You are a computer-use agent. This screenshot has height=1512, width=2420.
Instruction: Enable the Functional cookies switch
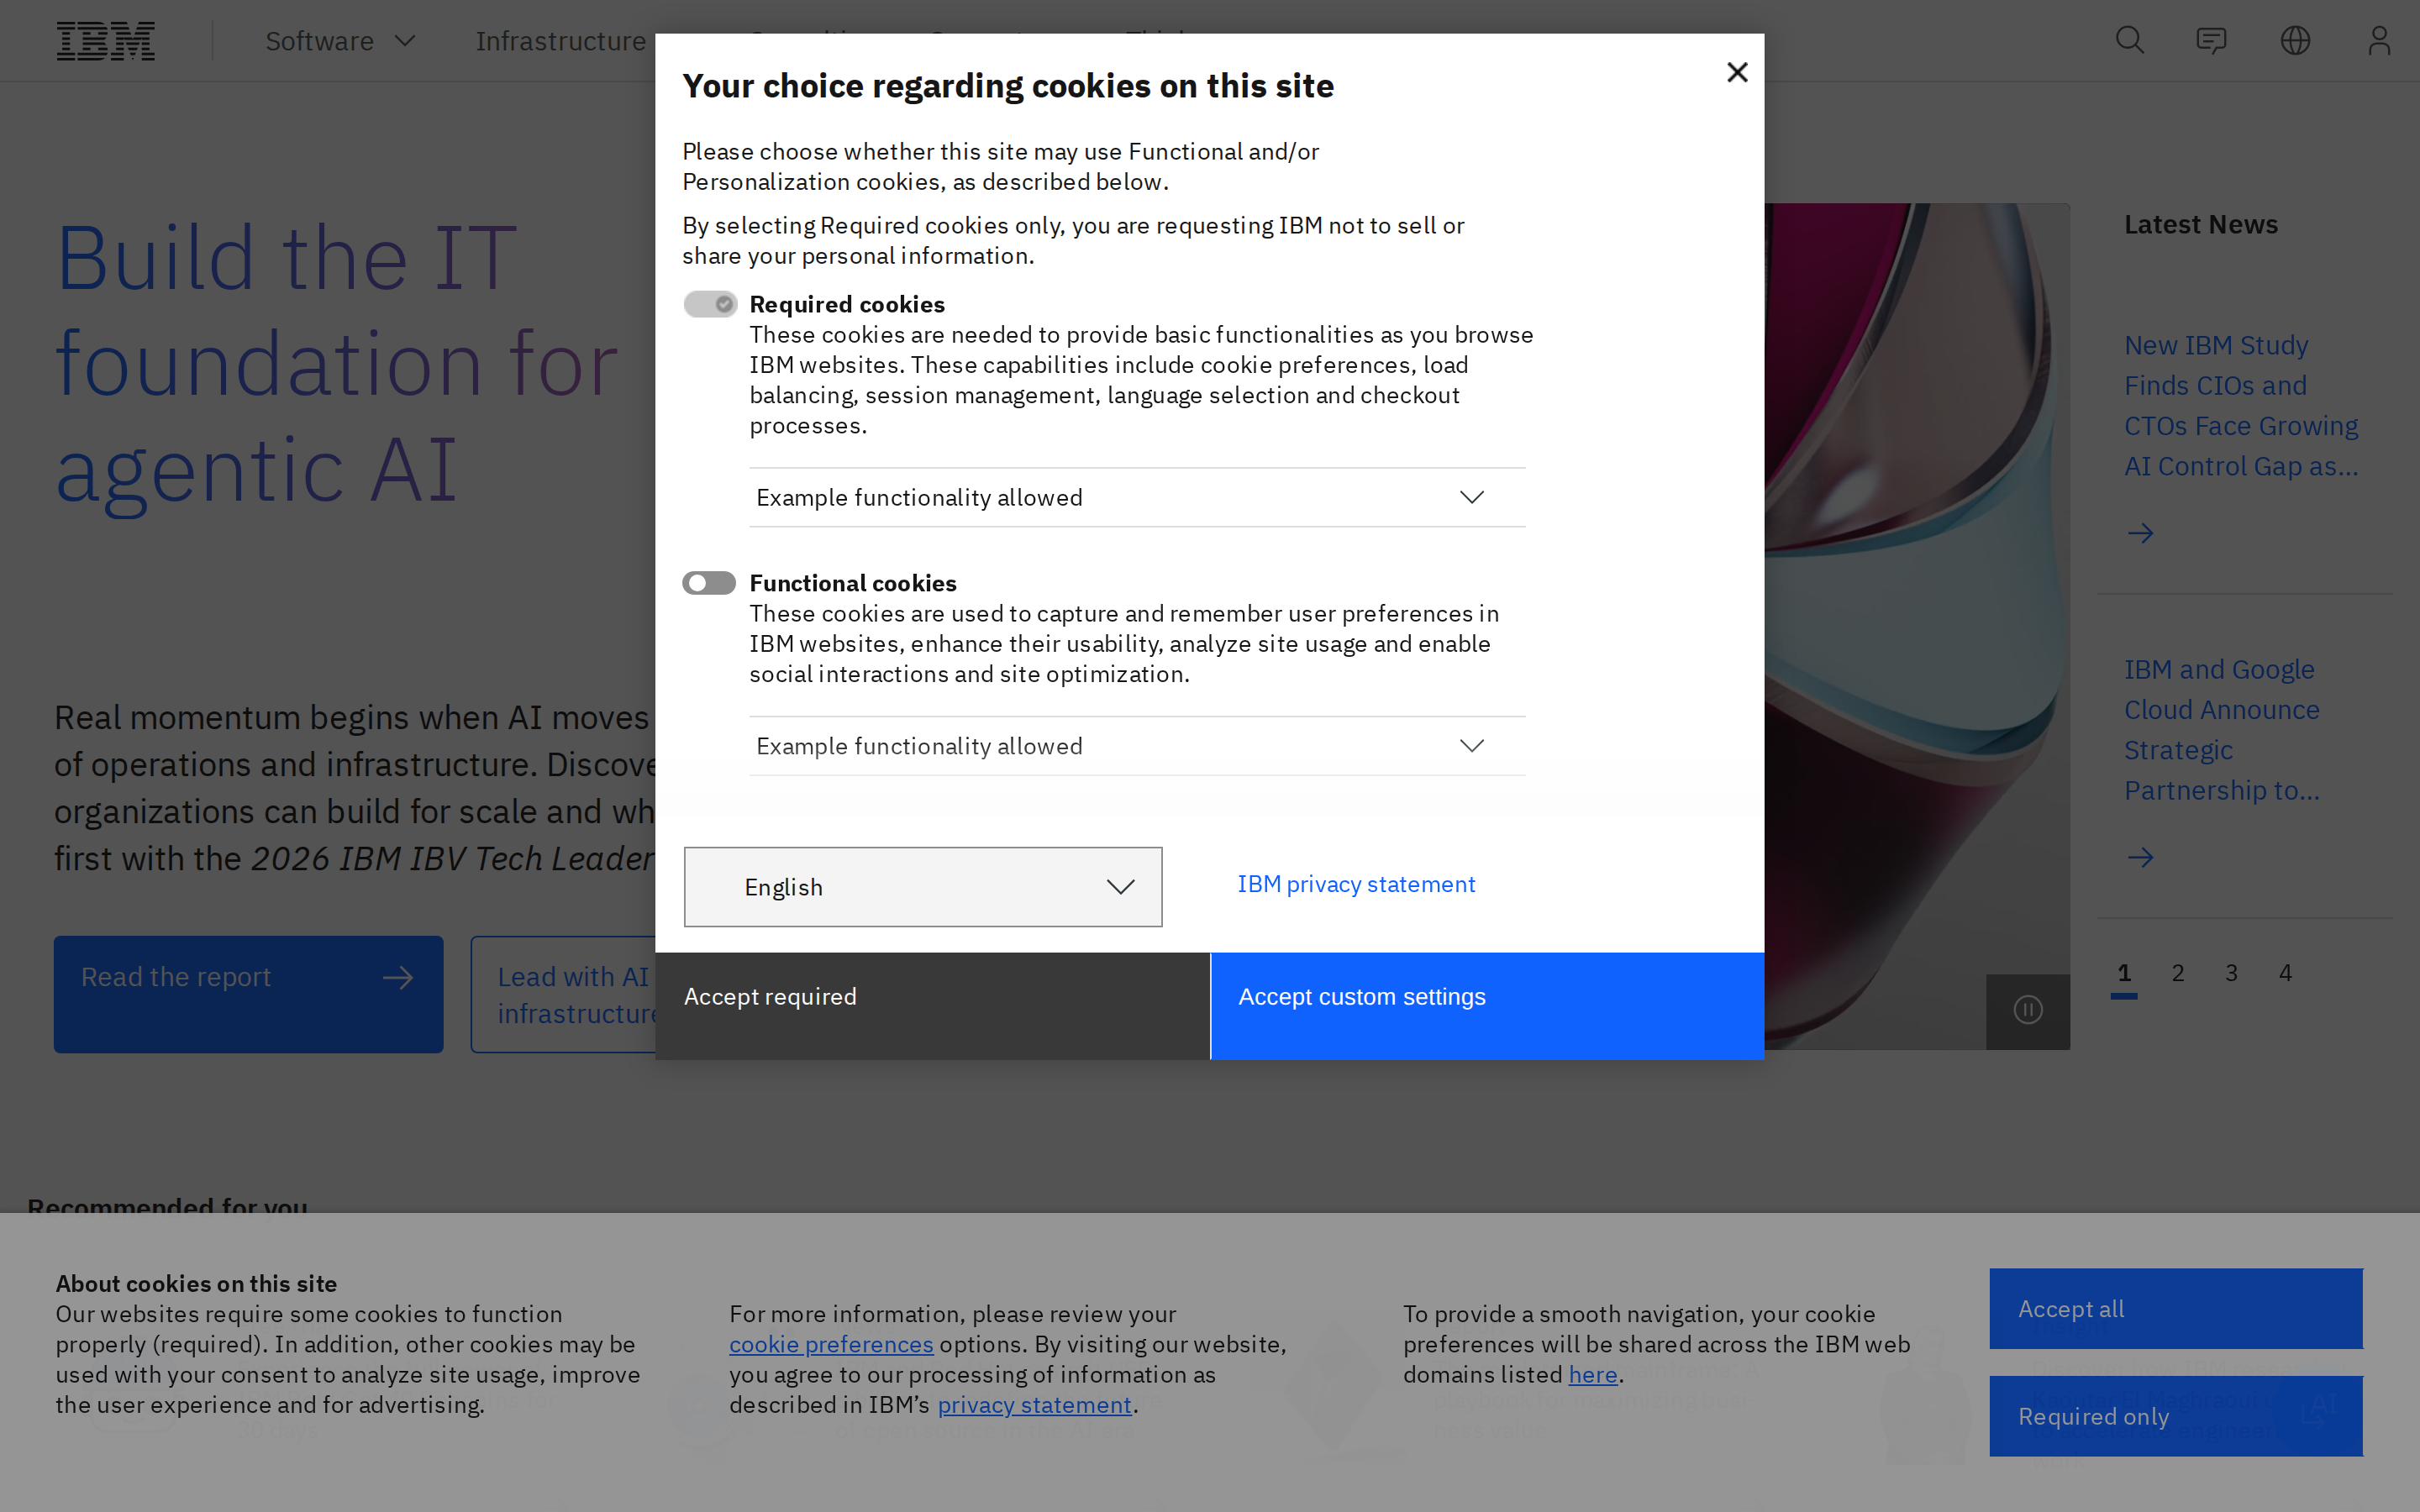click(709, 583)
